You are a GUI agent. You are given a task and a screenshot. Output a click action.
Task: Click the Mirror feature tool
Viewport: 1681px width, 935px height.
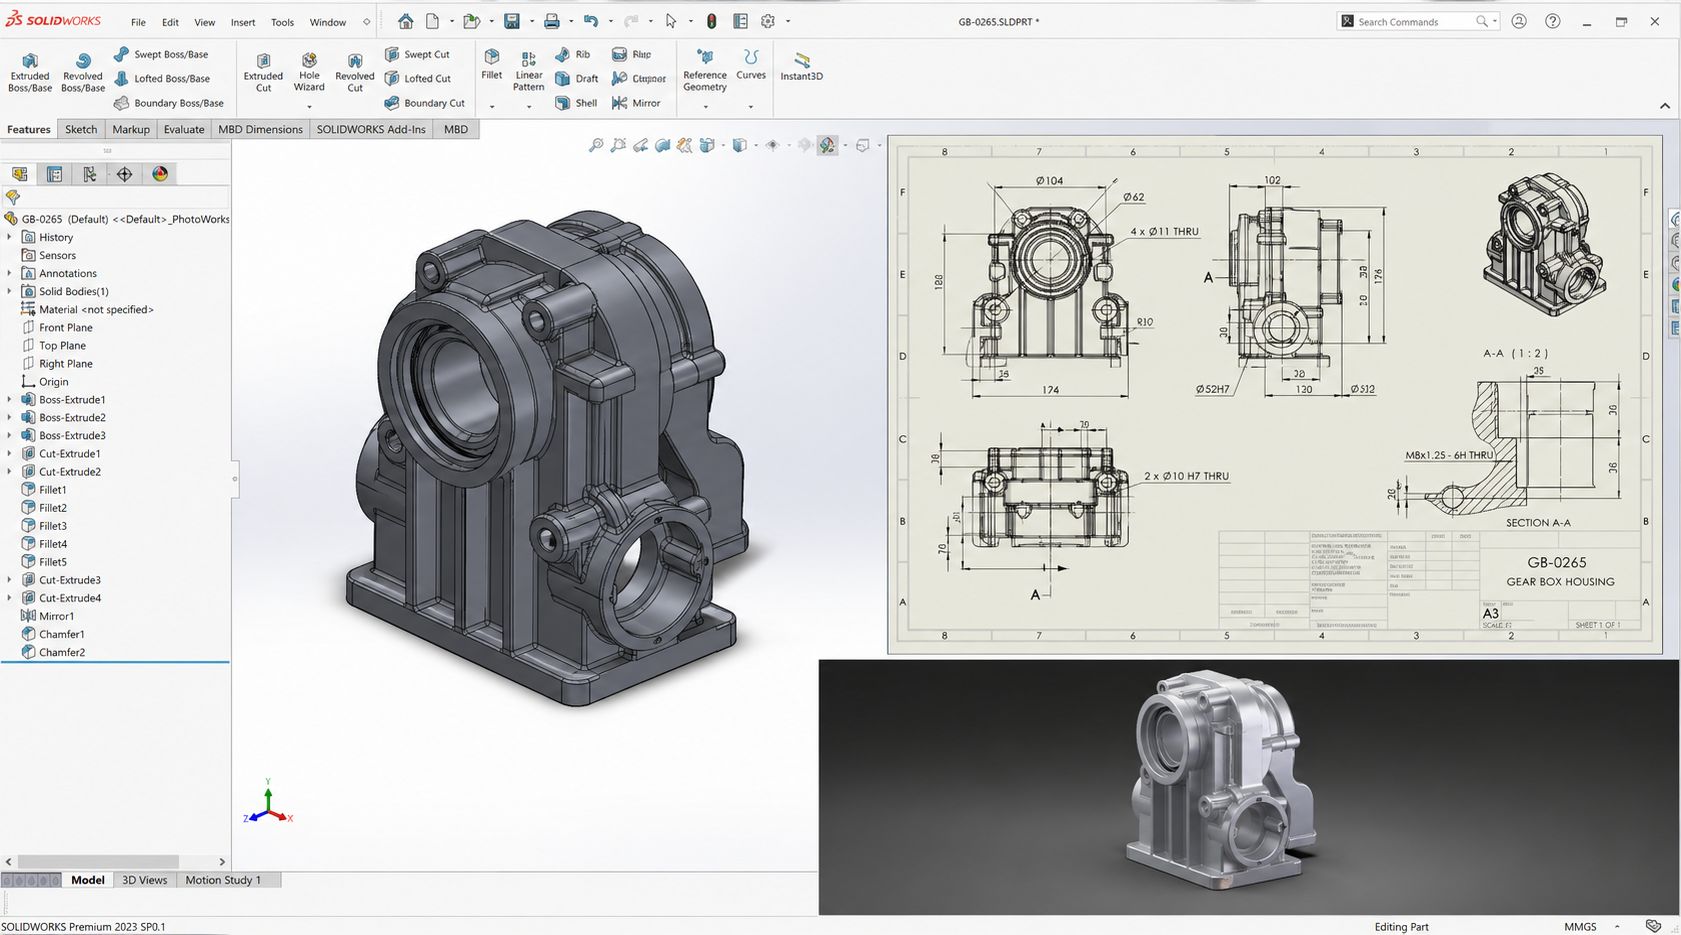coord(636,102)
